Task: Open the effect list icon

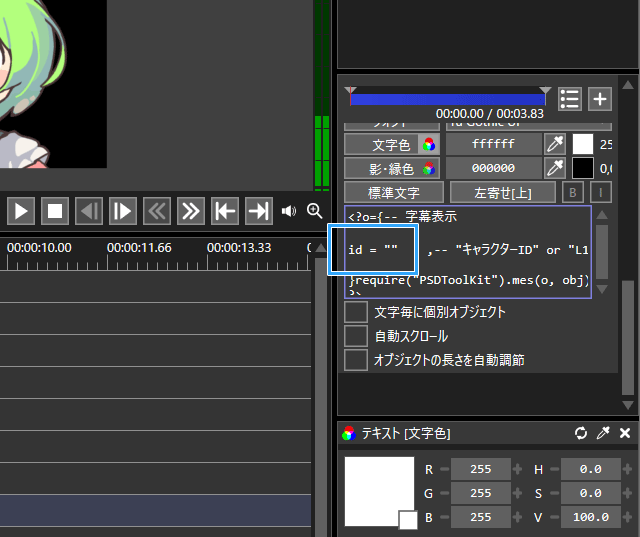Action: (569, 99)
